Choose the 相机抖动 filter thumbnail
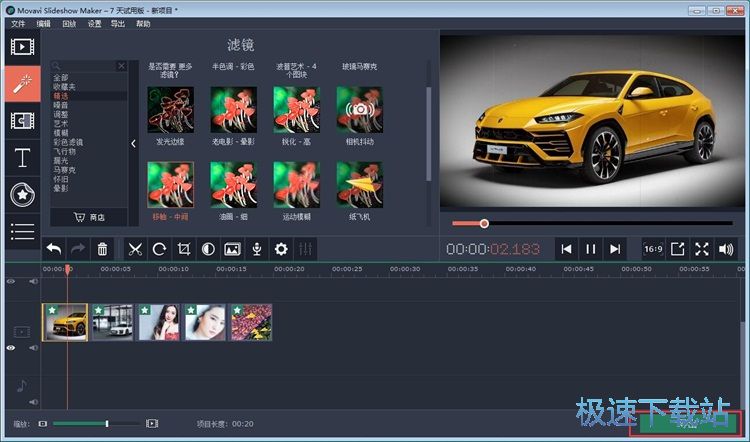This screenshot has width=750, height=442. tap(360, 110)
